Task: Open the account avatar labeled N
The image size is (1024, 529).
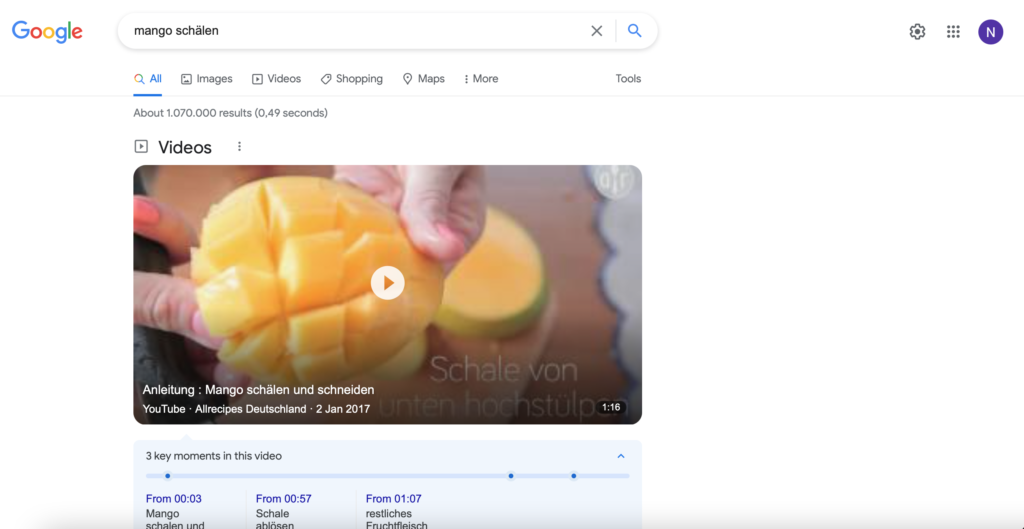Action: click(x=990, y=31)
